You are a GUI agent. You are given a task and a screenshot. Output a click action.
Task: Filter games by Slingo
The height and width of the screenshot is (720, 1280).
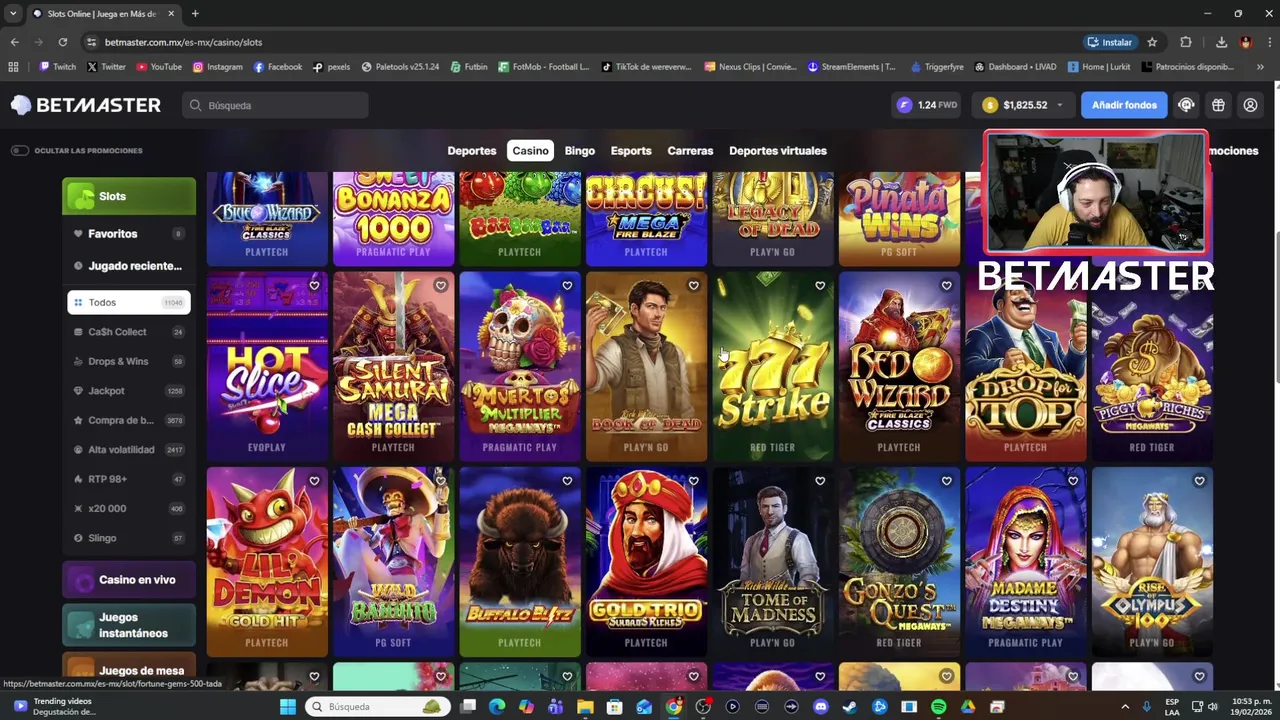pyautogui.click(x=129, y=538)
